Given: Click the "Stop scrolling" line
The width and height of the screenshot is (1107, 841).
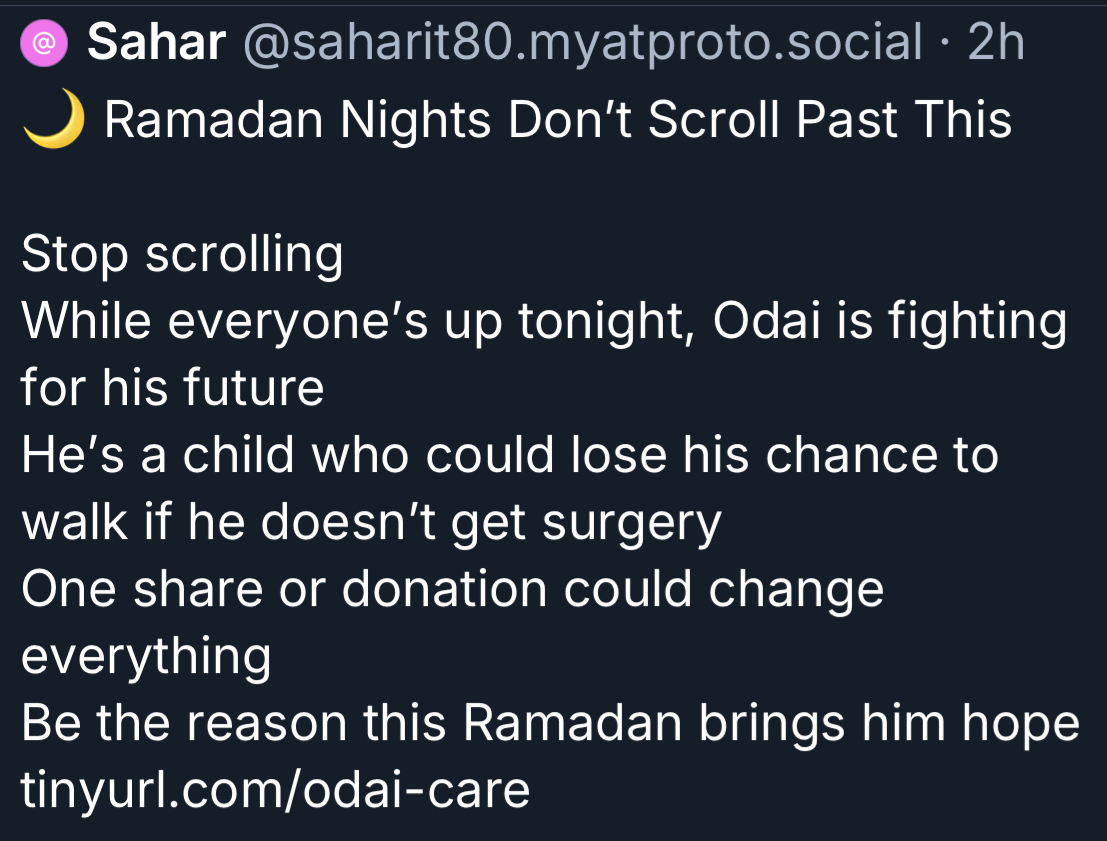Looking at the screenshot, I should (x=182, y=255).
